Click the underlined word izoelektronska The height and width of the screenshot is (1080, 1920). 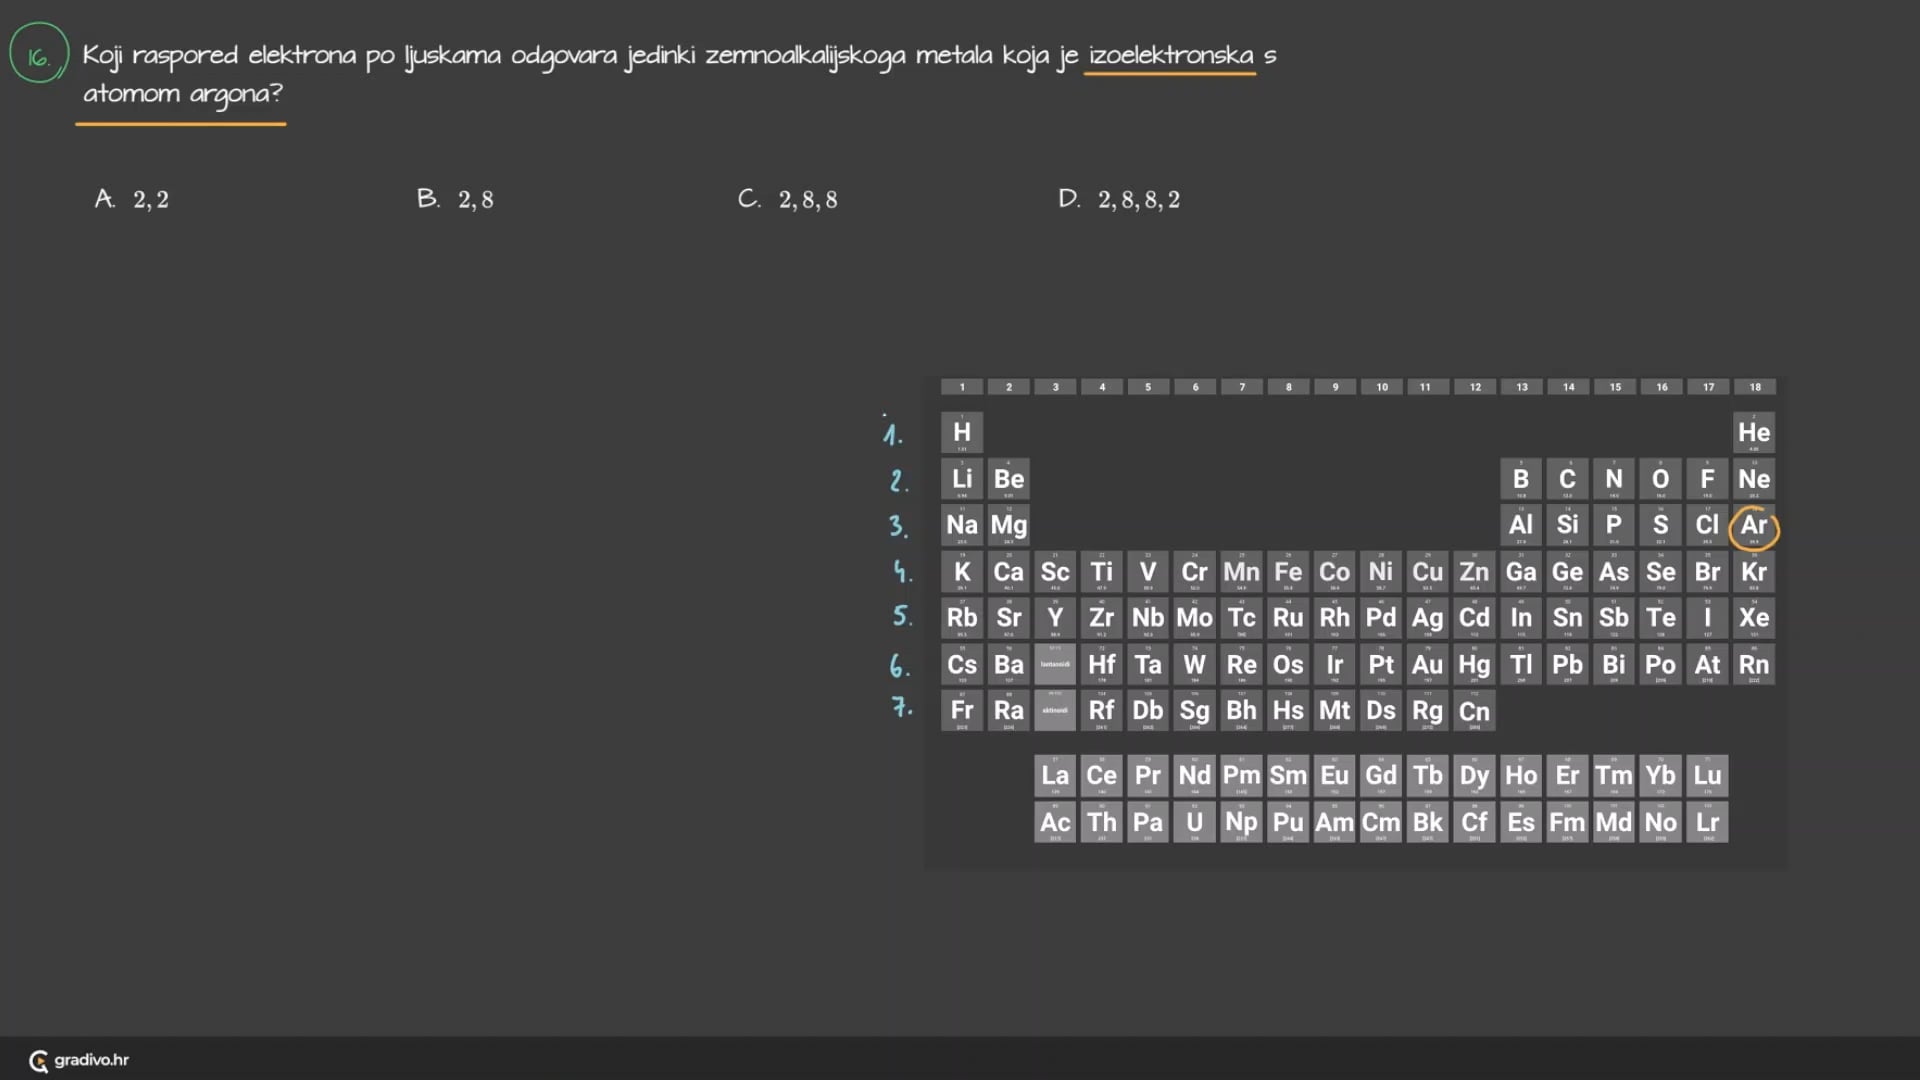(x=1170, y=55)
